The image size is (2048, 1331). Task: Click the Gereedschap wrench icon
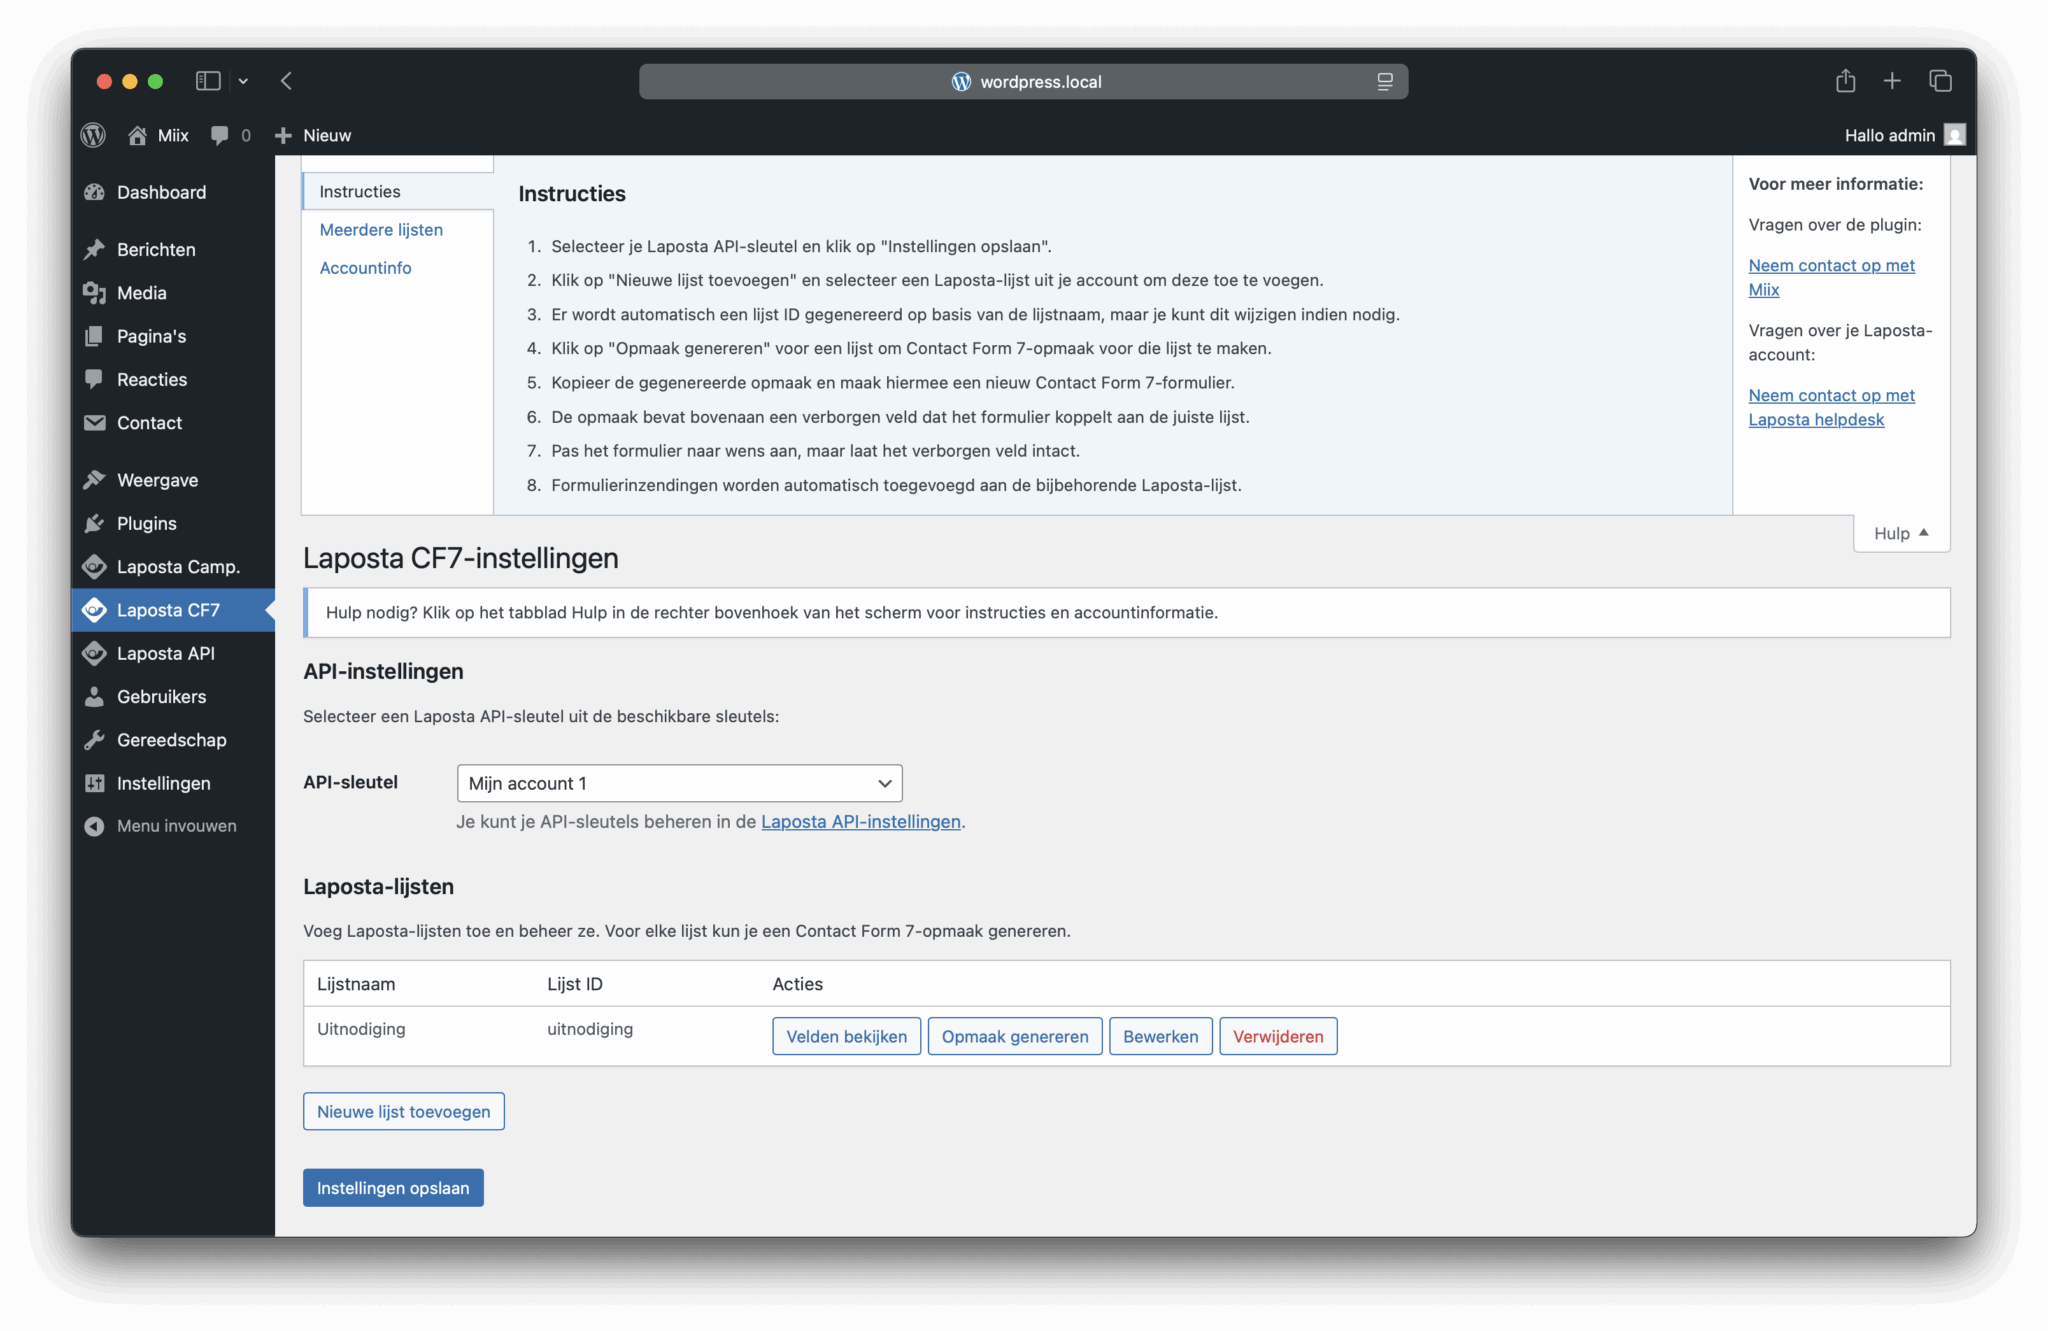click(95, 740)
